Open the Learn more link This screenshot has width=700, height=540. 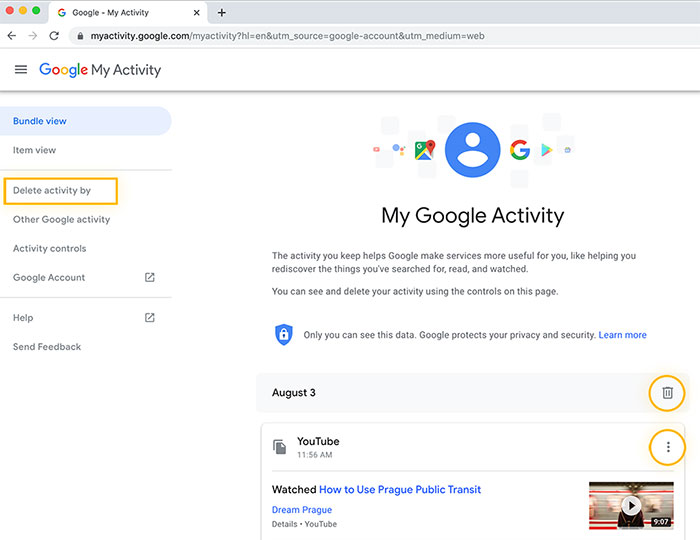[622, 335]
